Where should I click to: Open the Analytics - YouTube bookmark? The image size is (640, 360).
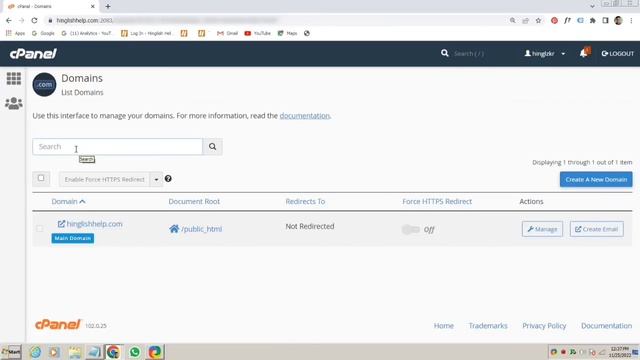(x=87, y=33)
